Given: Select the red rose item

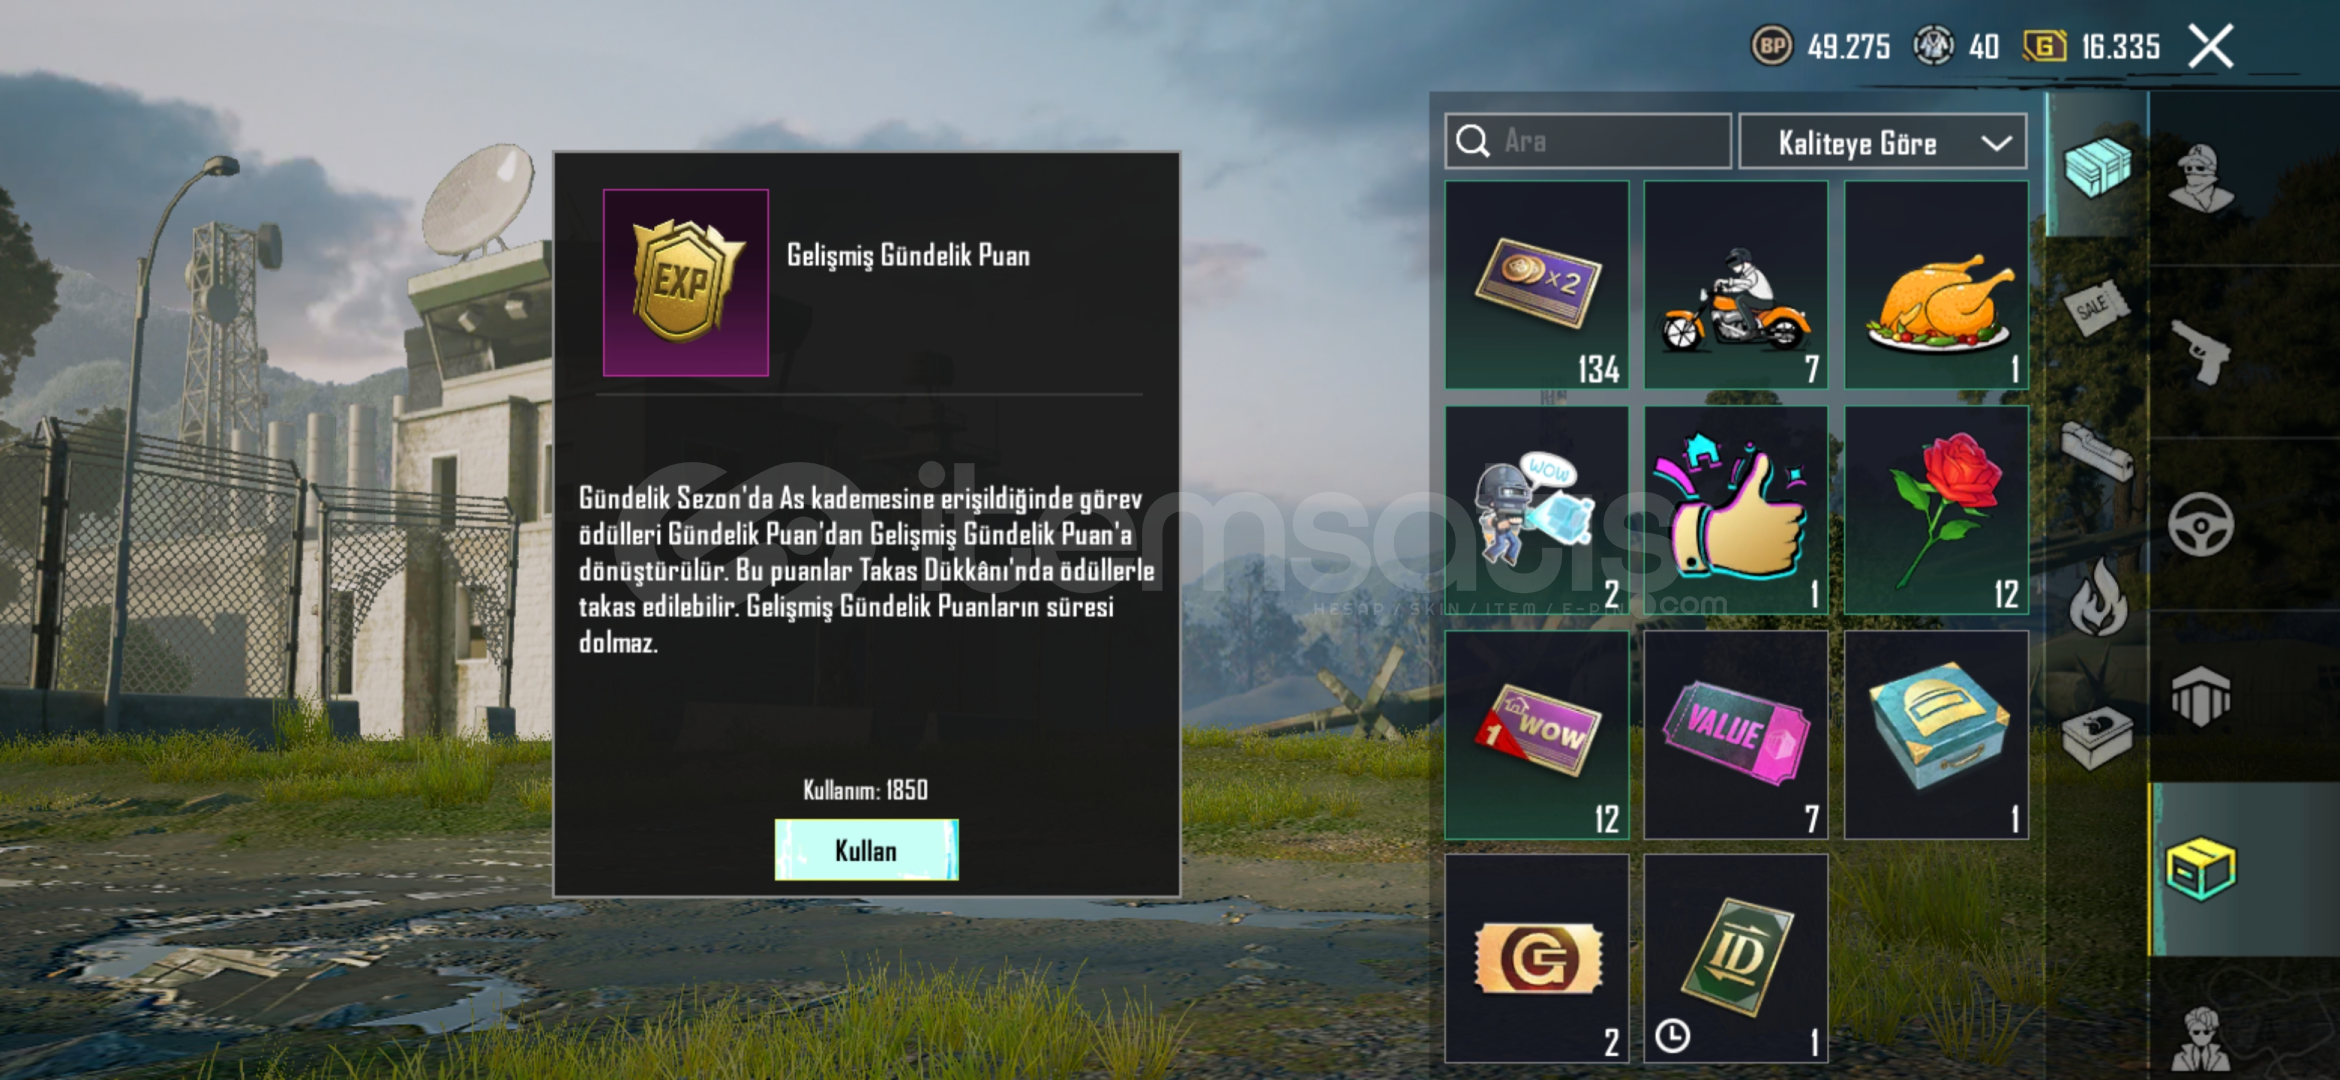Looking at the screenshot, I should point(1936,510).
